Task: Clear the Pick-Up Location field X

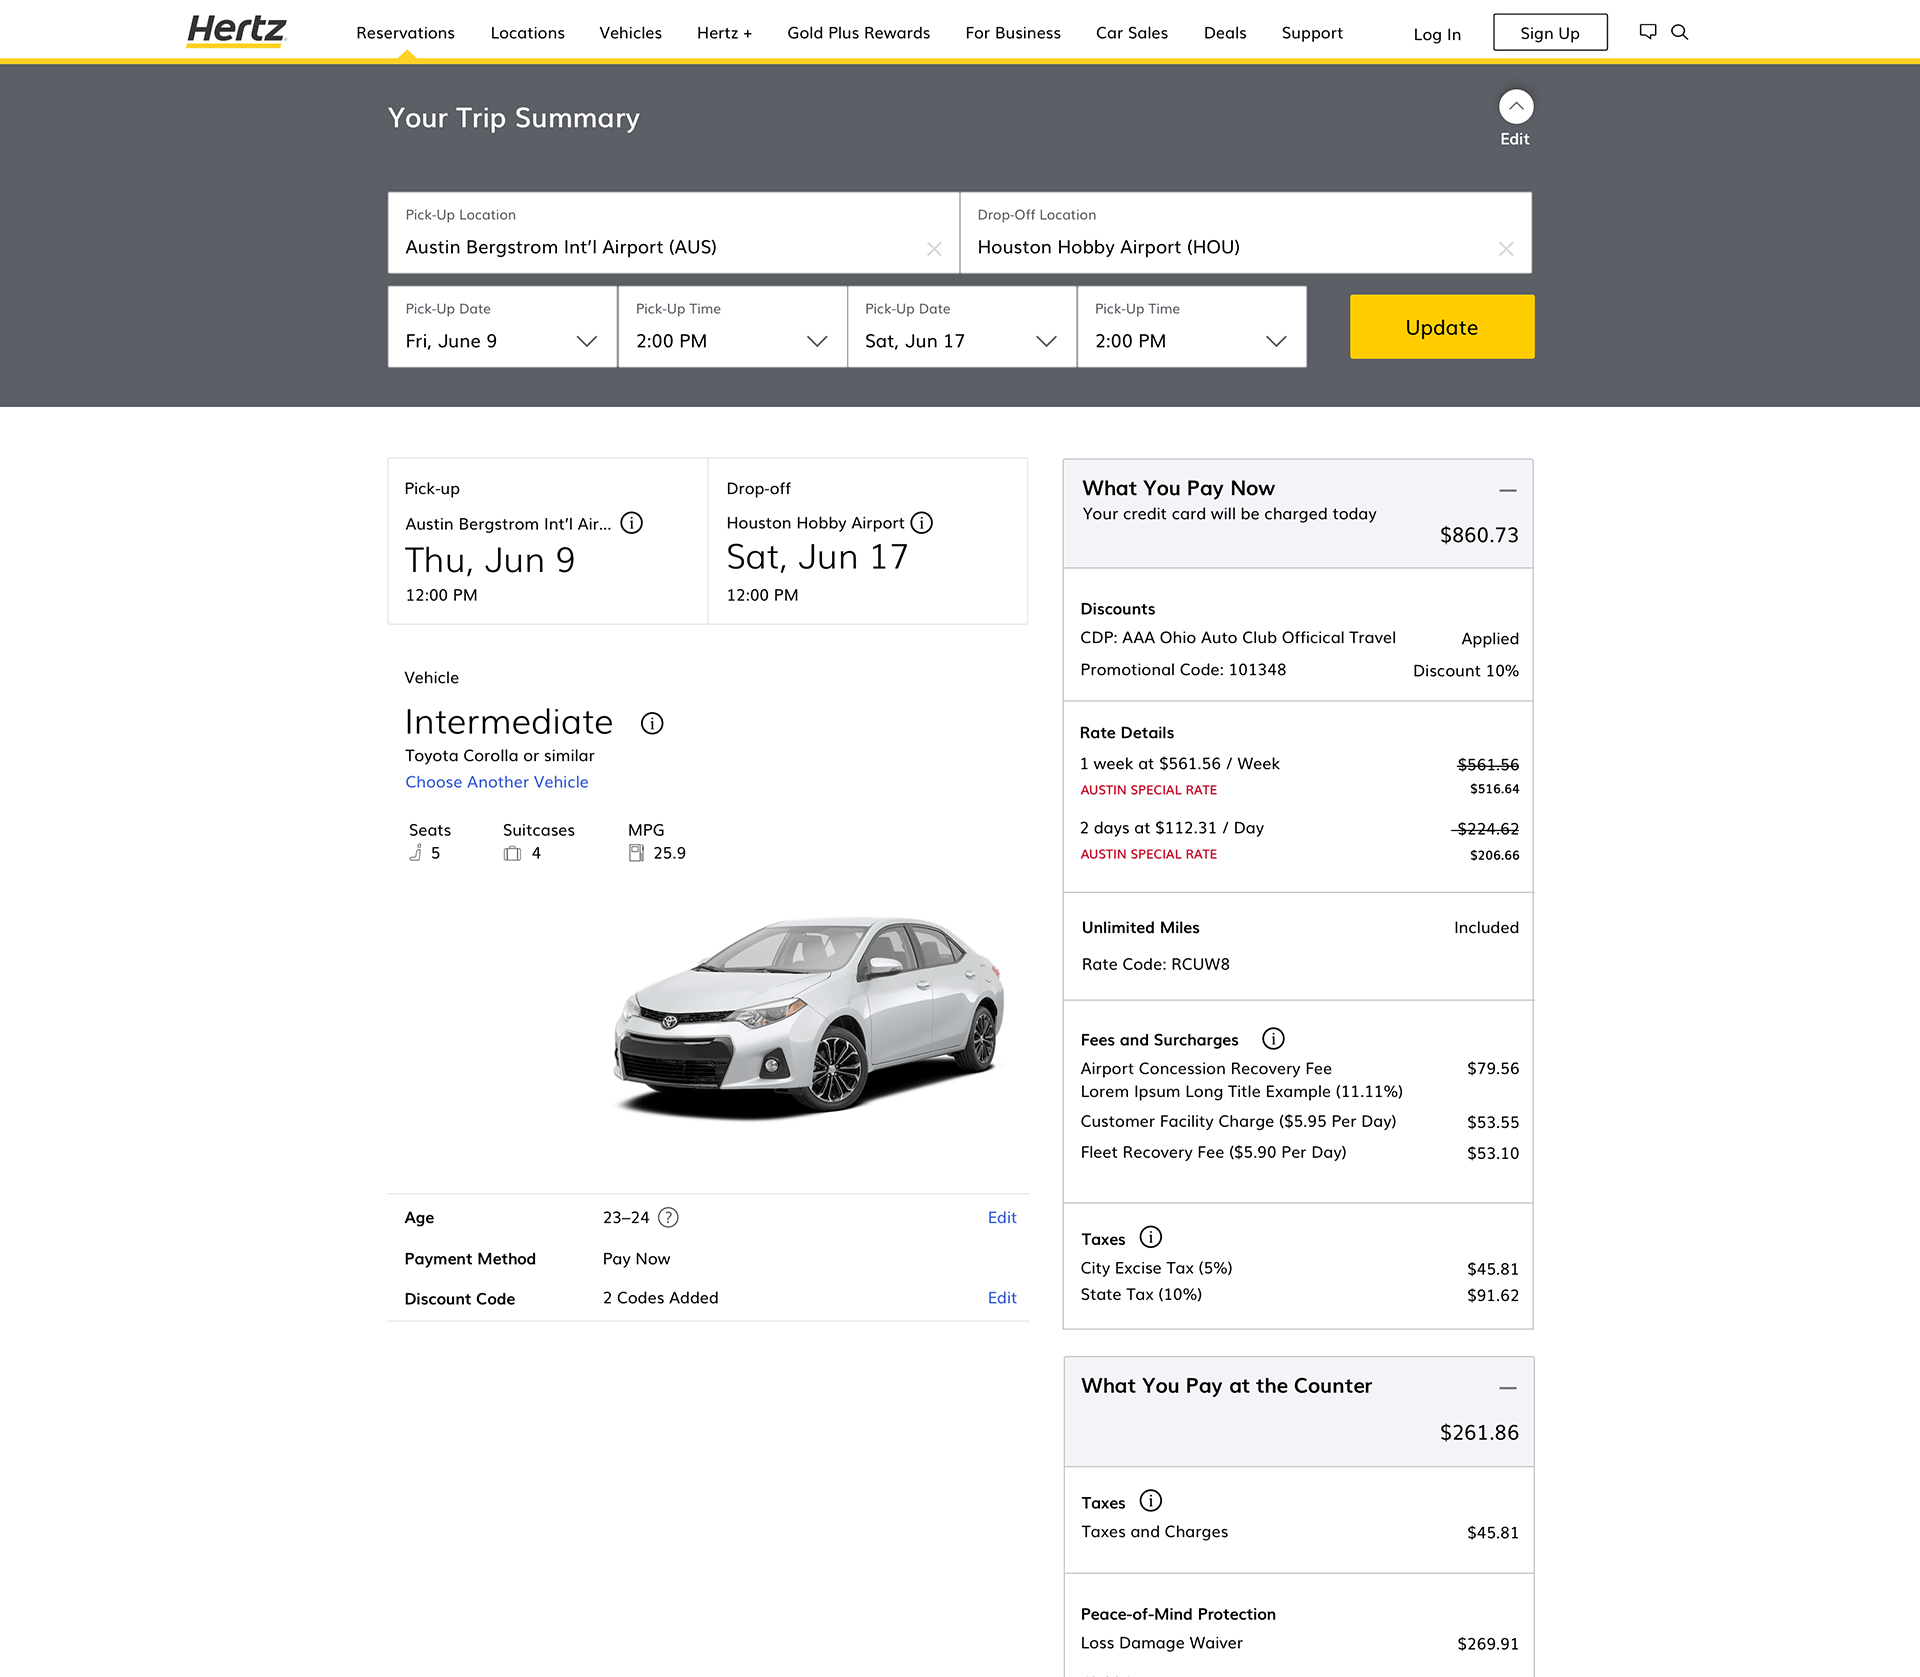Action: coord(934,248)
